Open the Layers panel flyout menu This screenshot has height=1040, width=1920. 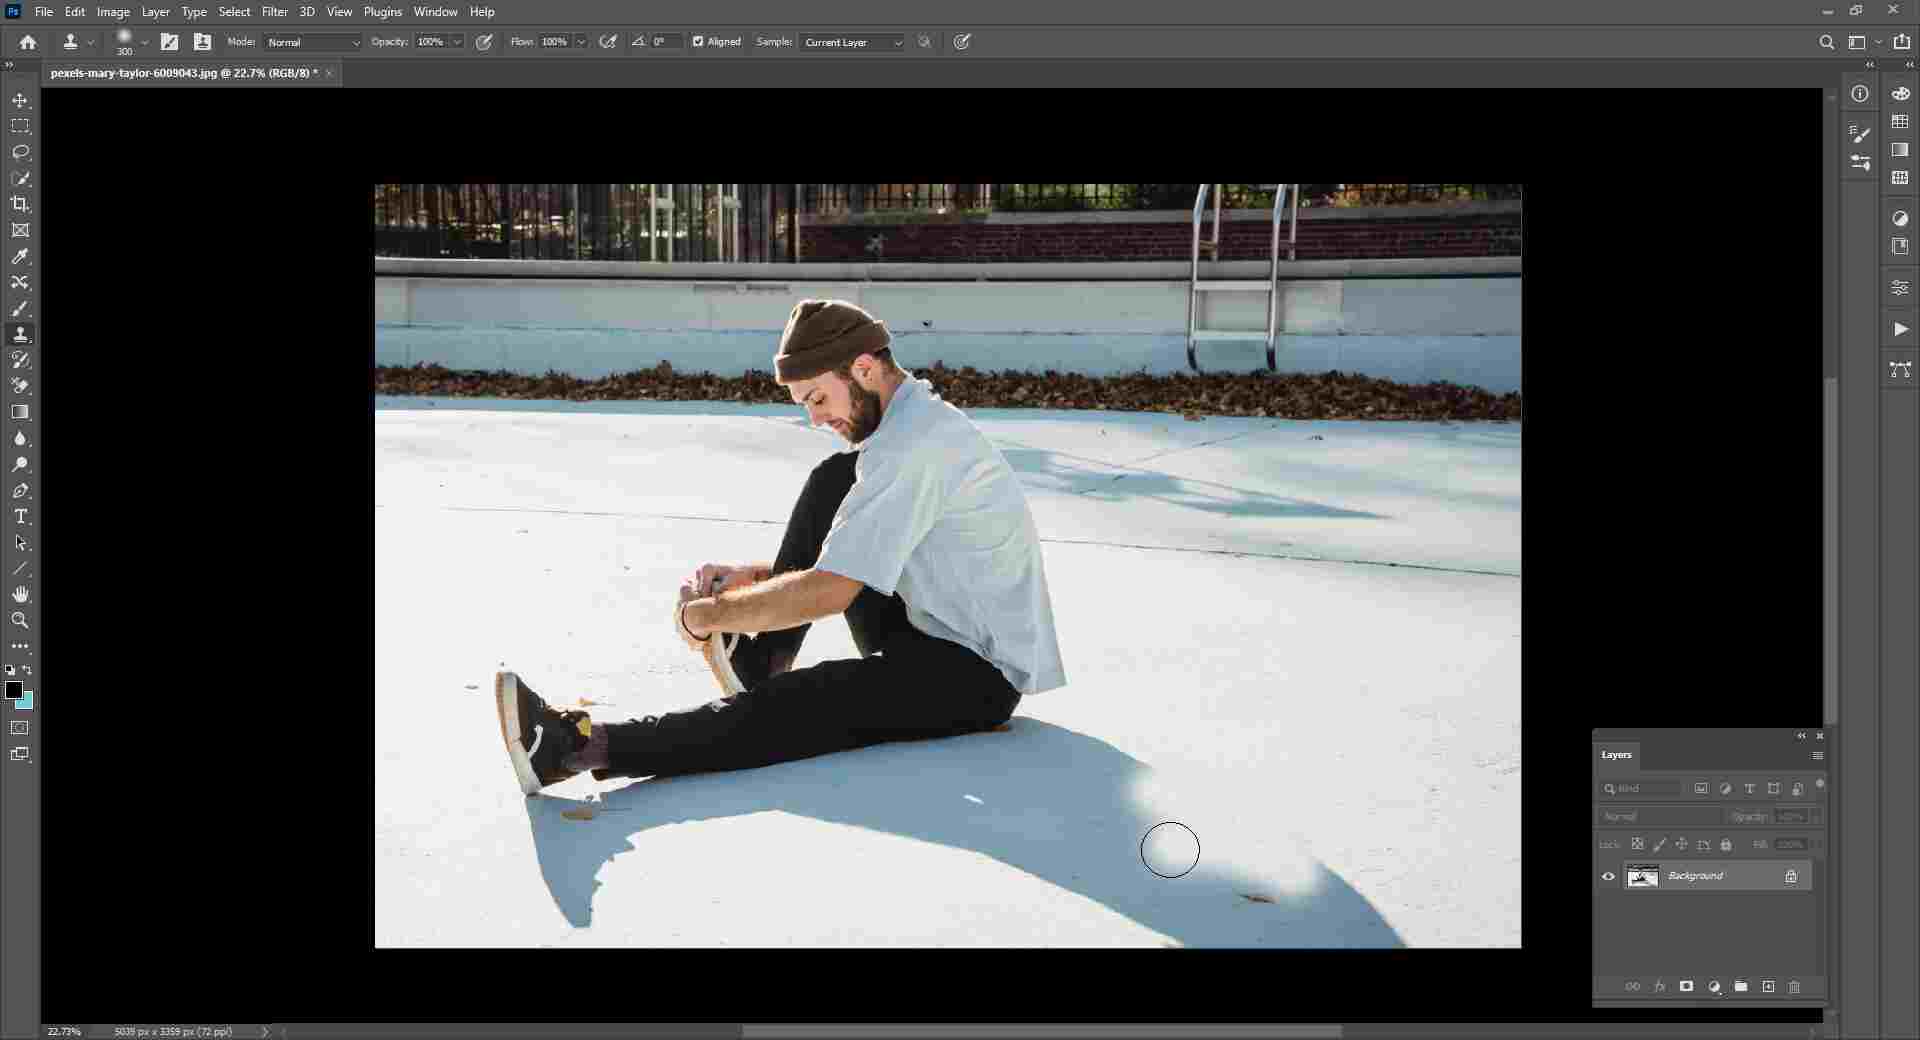pos(1817,756)
